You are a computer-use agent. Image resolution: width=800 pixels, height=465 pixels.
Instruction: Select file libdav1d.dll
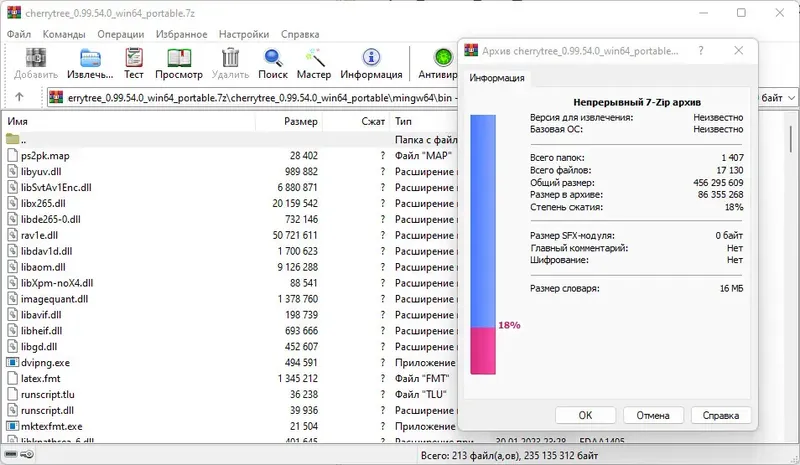tap(46, 251)
